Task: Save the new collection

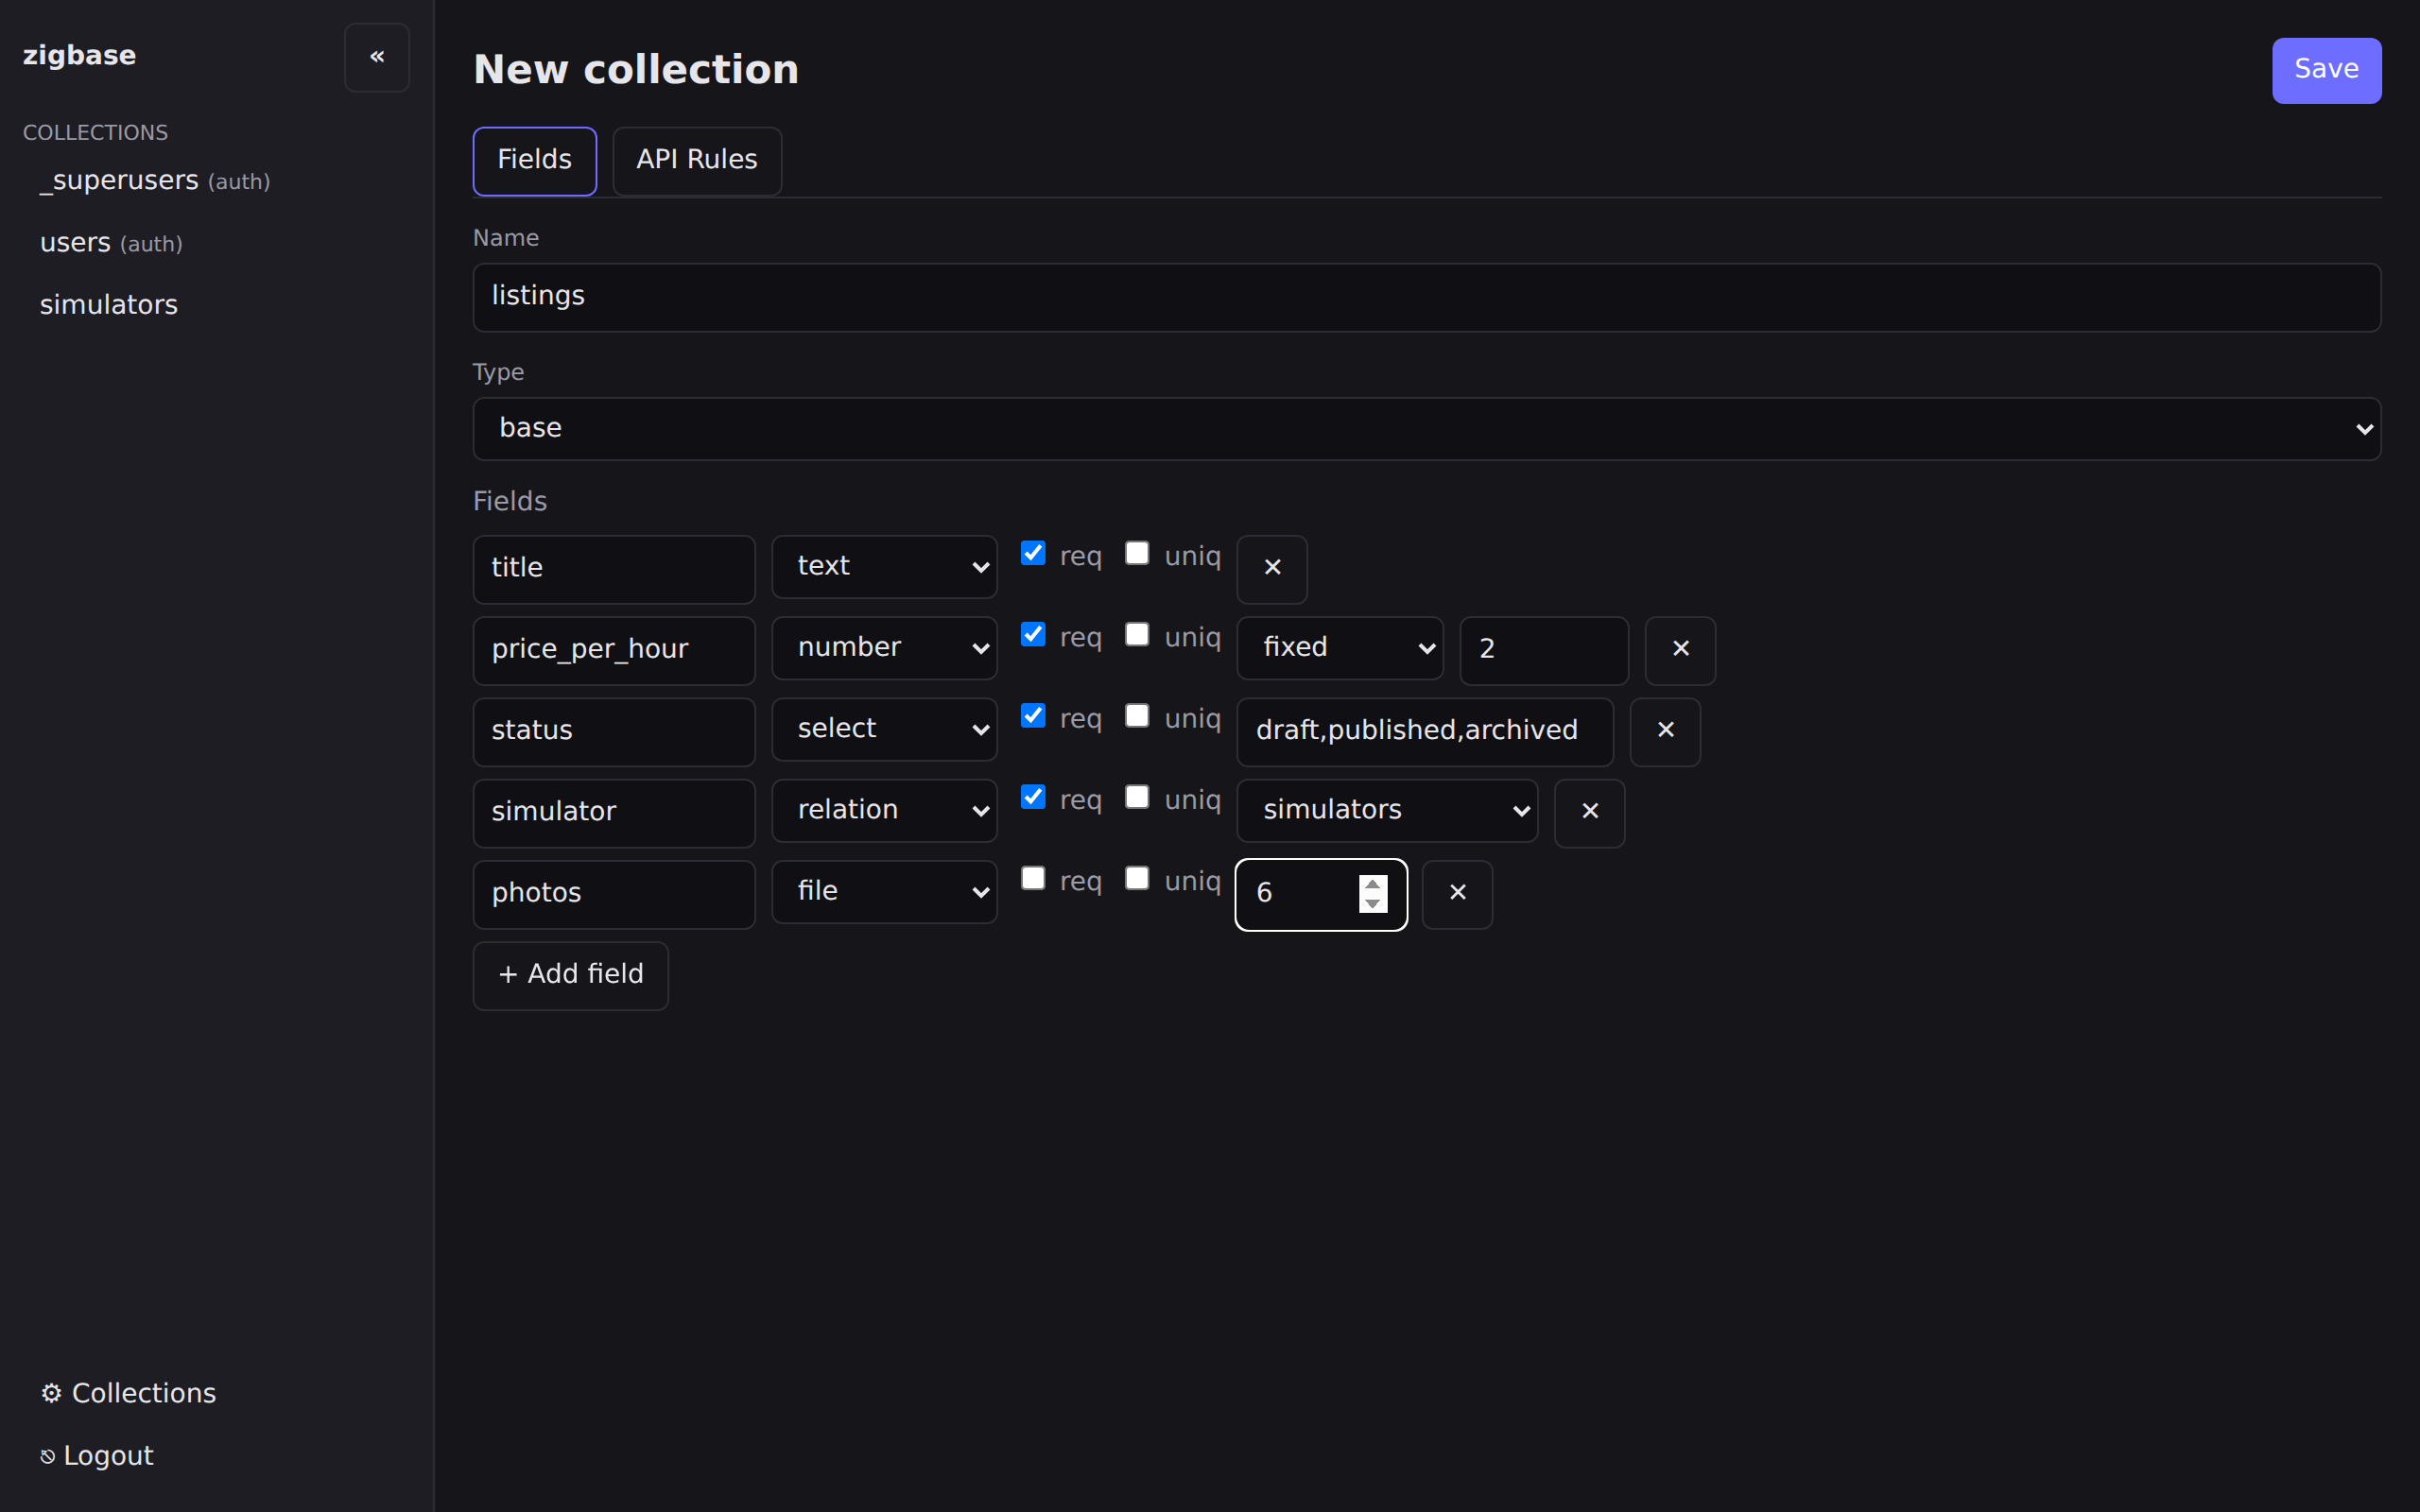Action: (x=2326, y=70)
